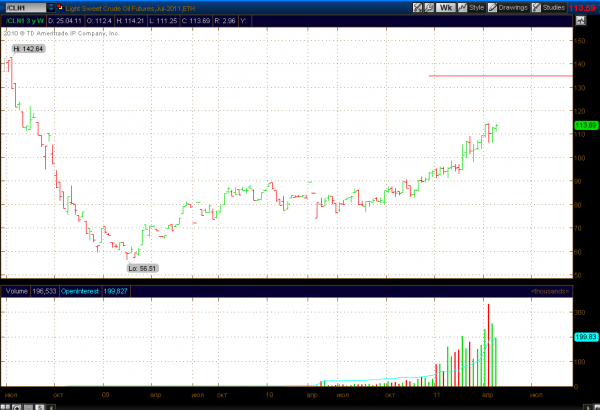Click the L: 111.25 low value
600x410 pixels.
pos(163,21)
